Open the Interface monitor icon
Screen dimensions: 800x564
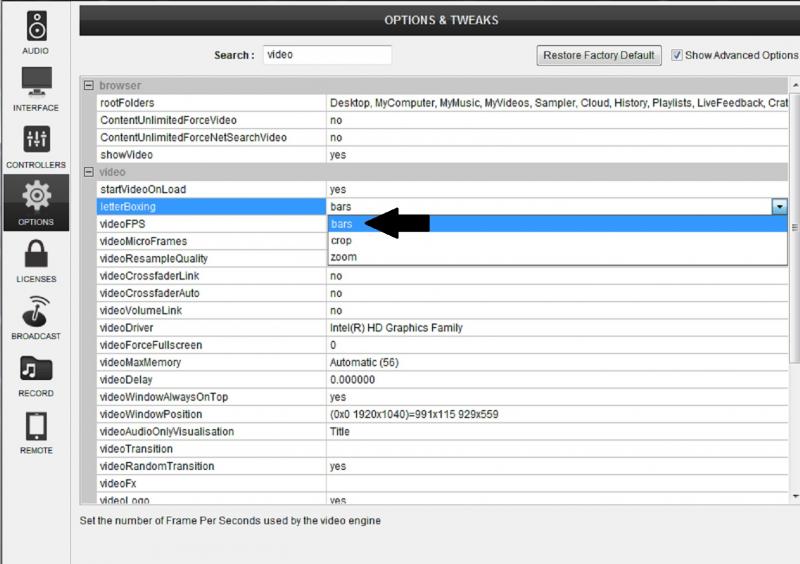click(x=36, y=82)
